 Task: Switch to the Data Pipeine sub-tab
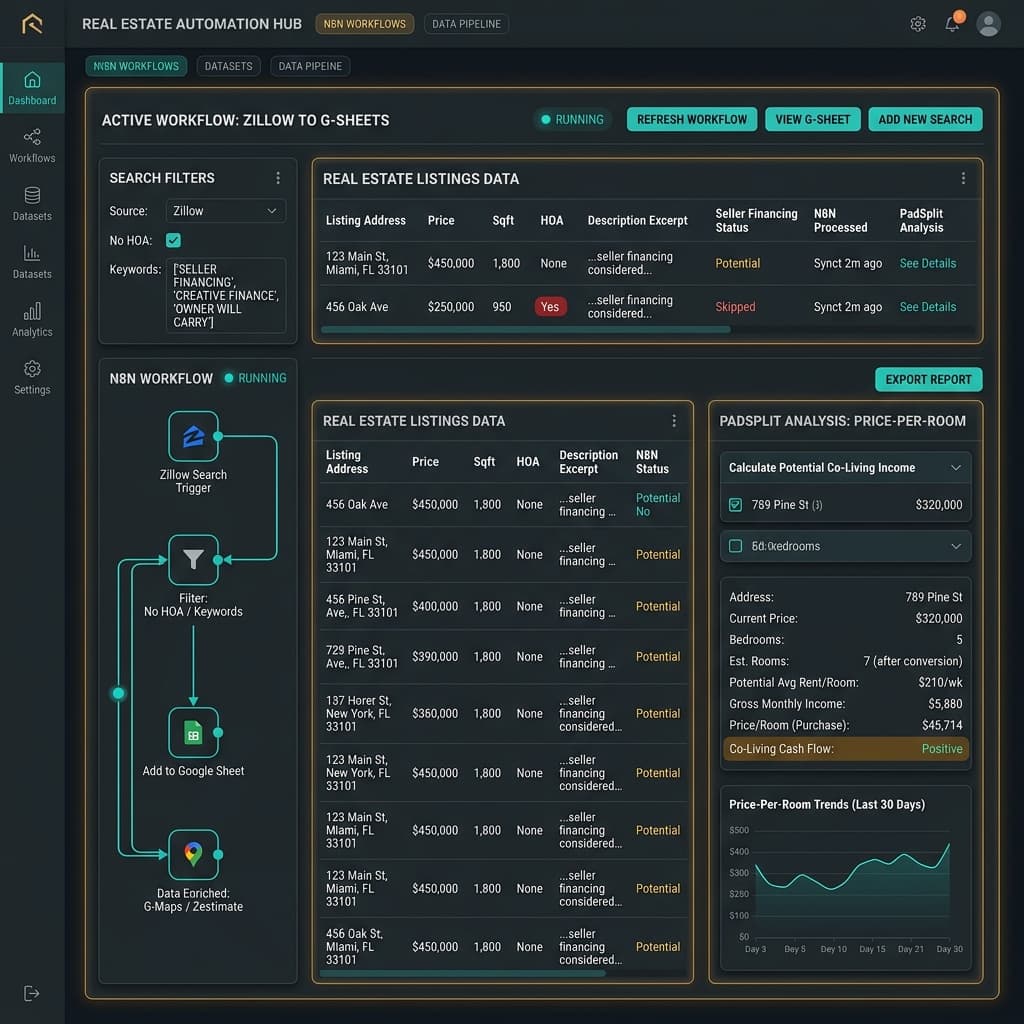tap(310, 66)
